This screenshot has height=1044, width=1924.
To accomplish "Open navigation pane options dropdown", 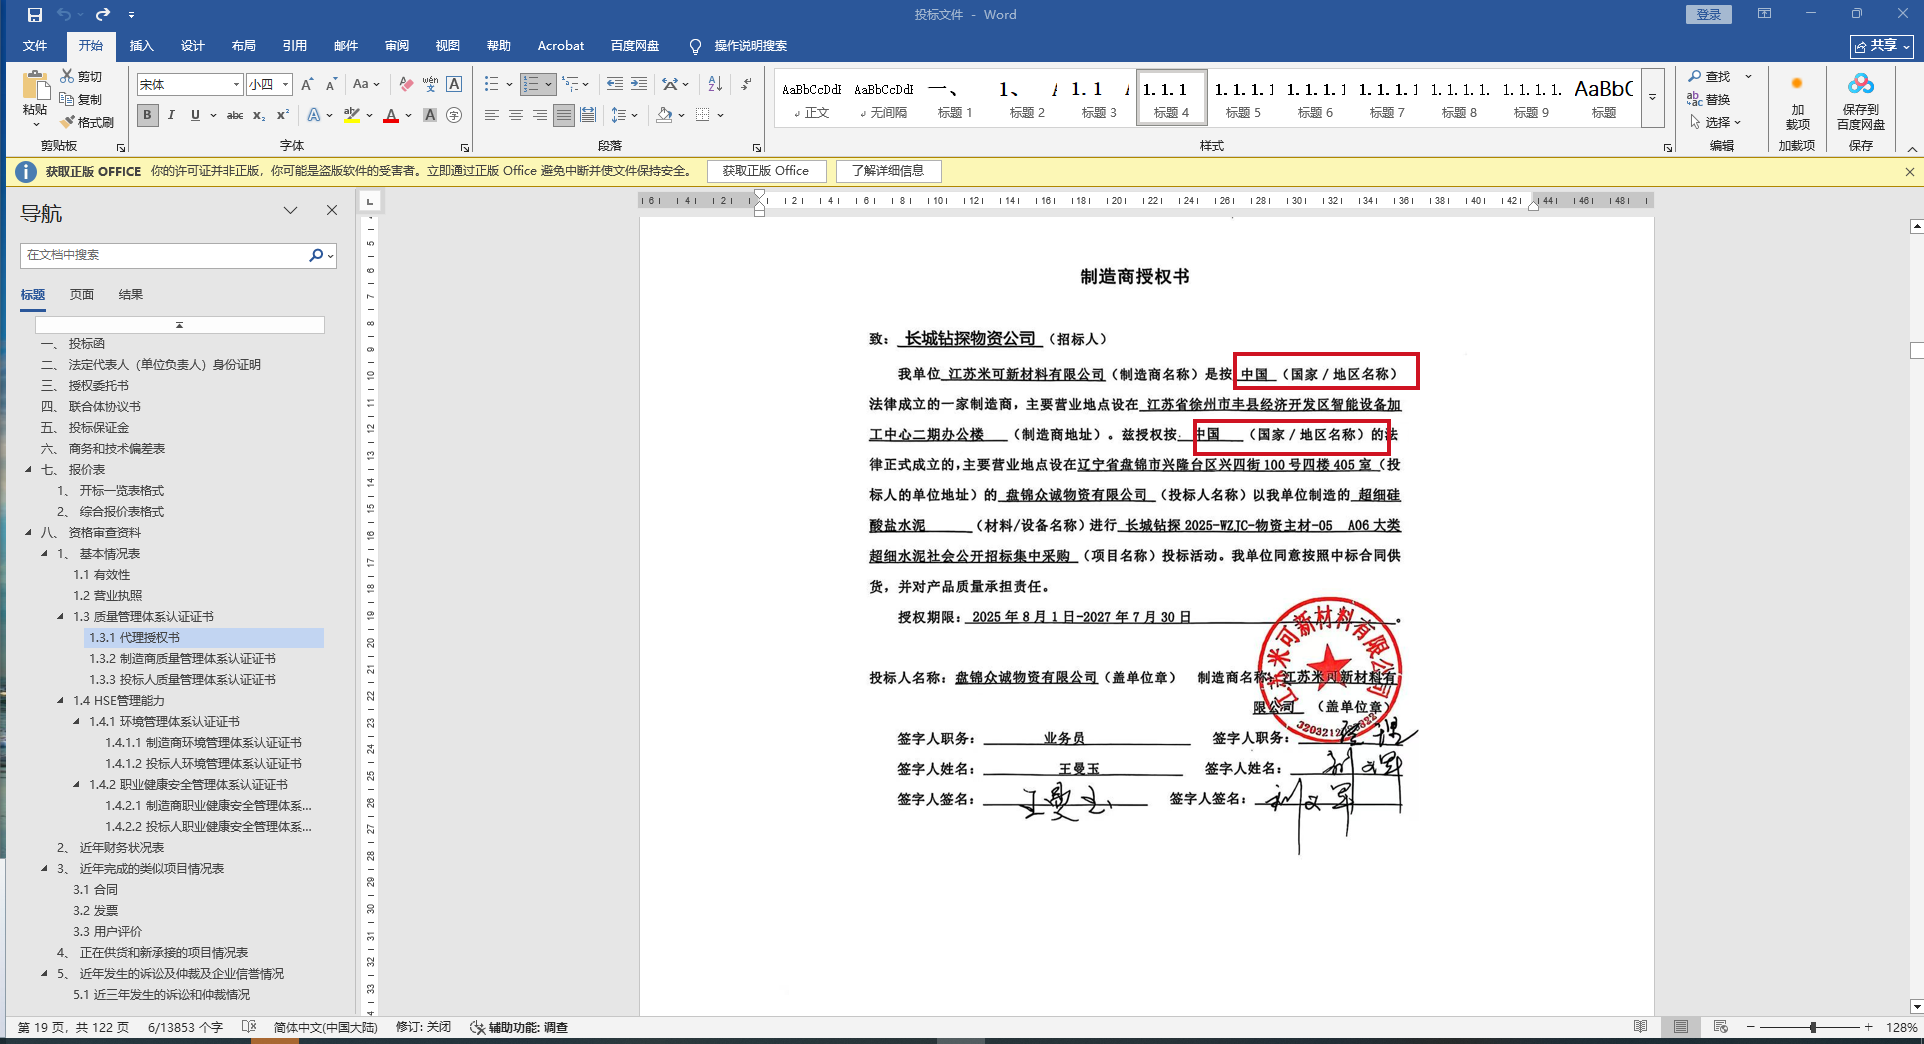I will [291, 210].
